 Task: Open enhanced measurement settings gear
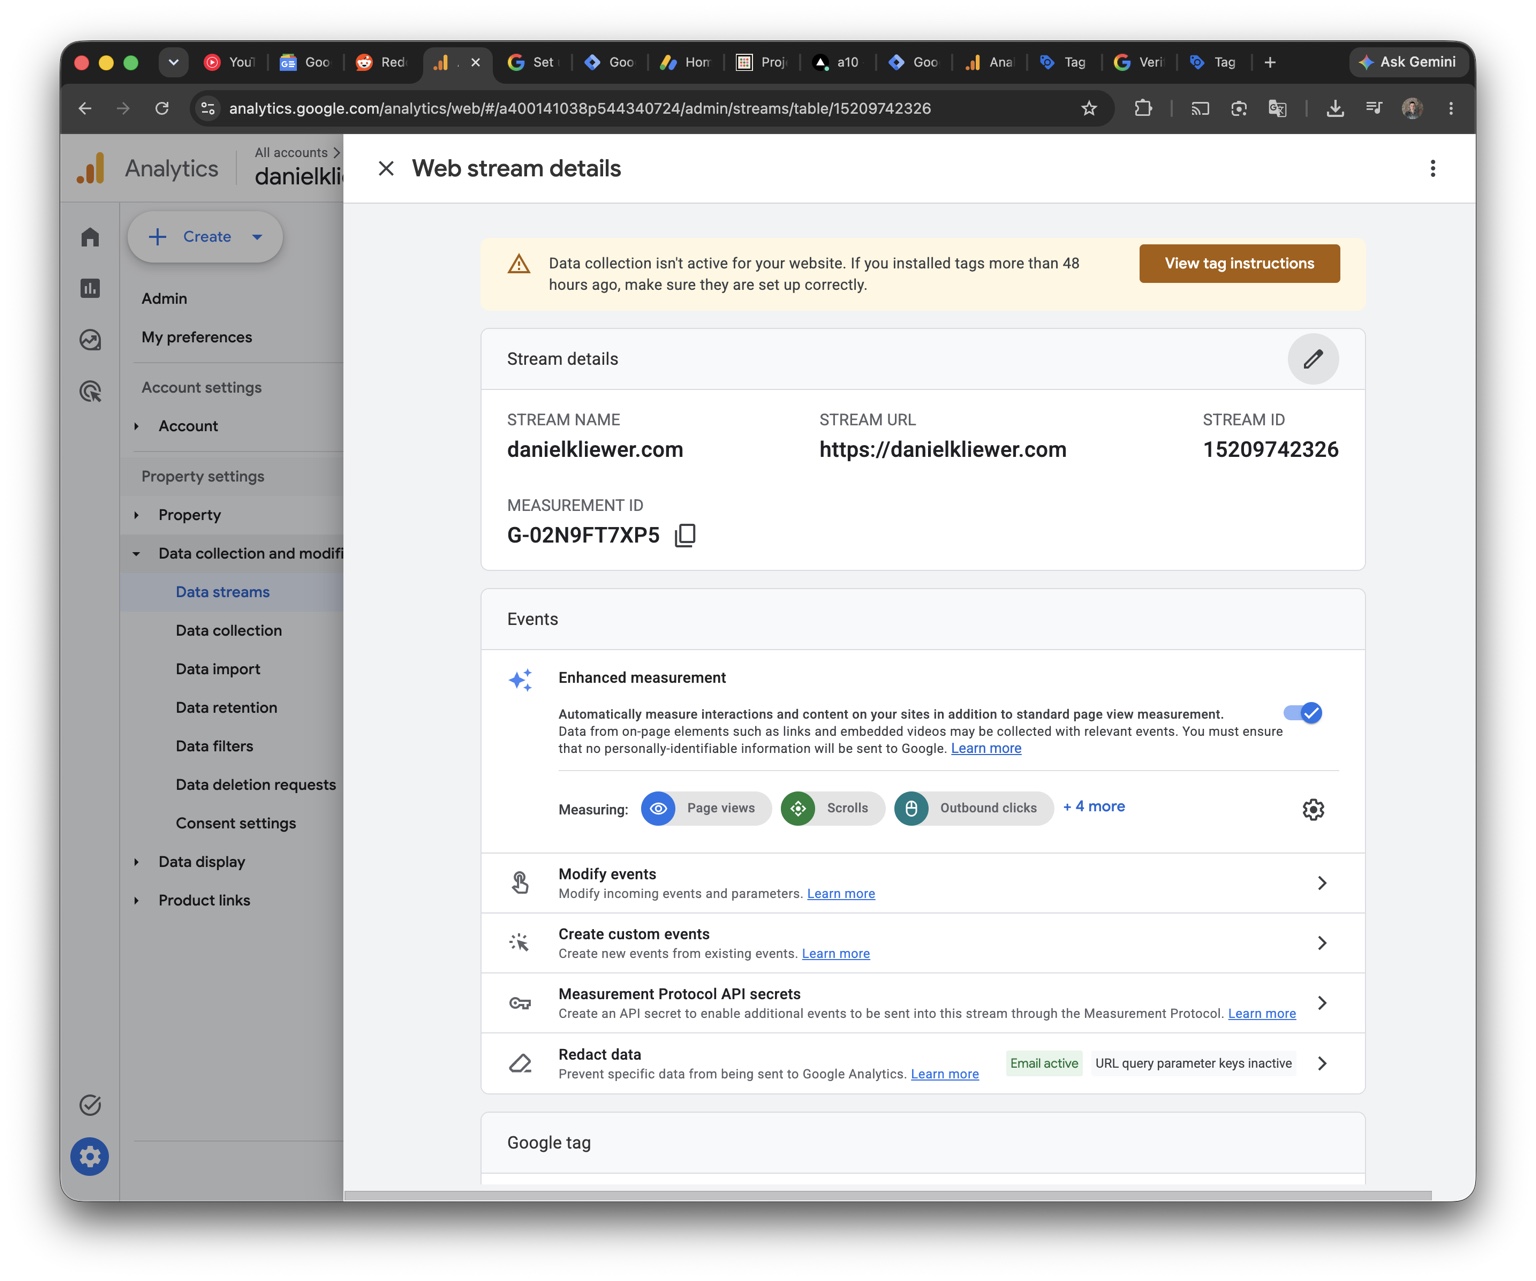point(1313,809)
